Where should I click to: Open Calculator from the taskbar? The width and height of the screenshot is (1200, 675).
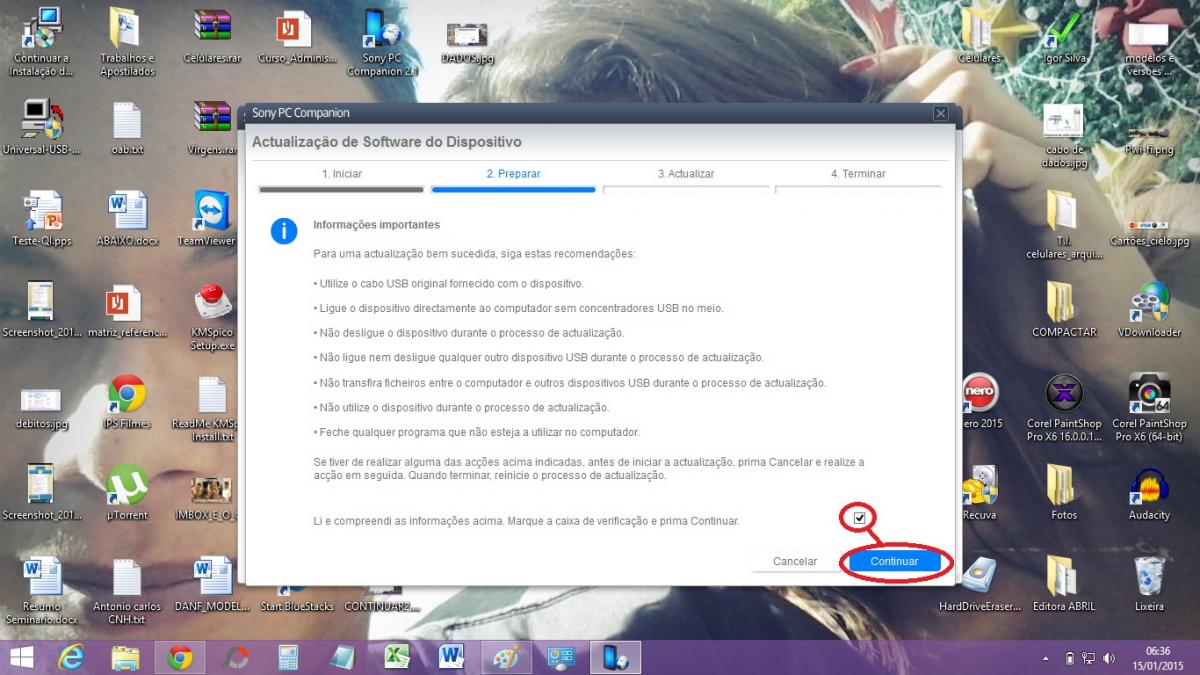(289, 657)
